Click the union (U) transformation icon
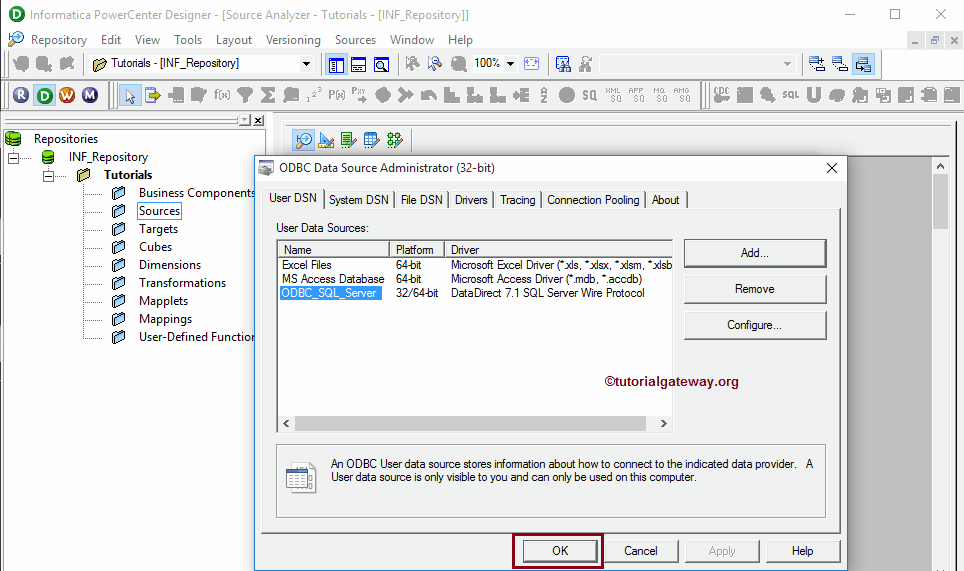This screenshot has height=571, width=964. pyautogui.click(x=814, y=95)
